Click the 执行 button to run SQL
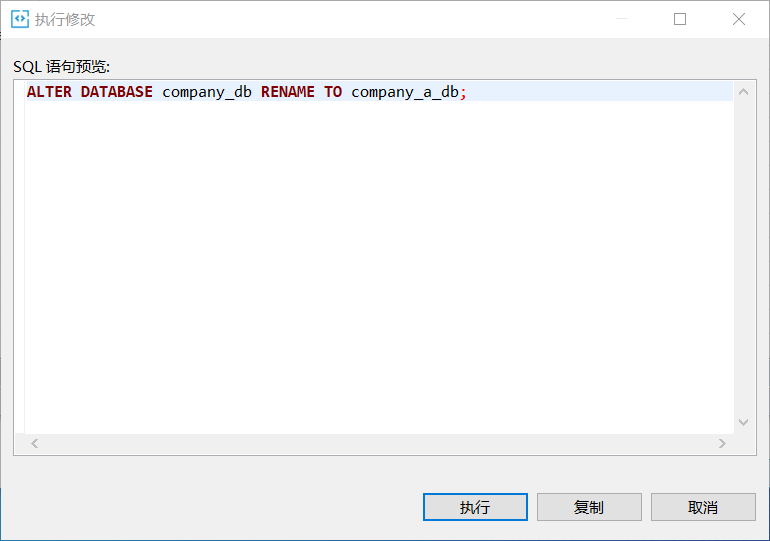Screen dimensions: 770x541 click(475, 507)
